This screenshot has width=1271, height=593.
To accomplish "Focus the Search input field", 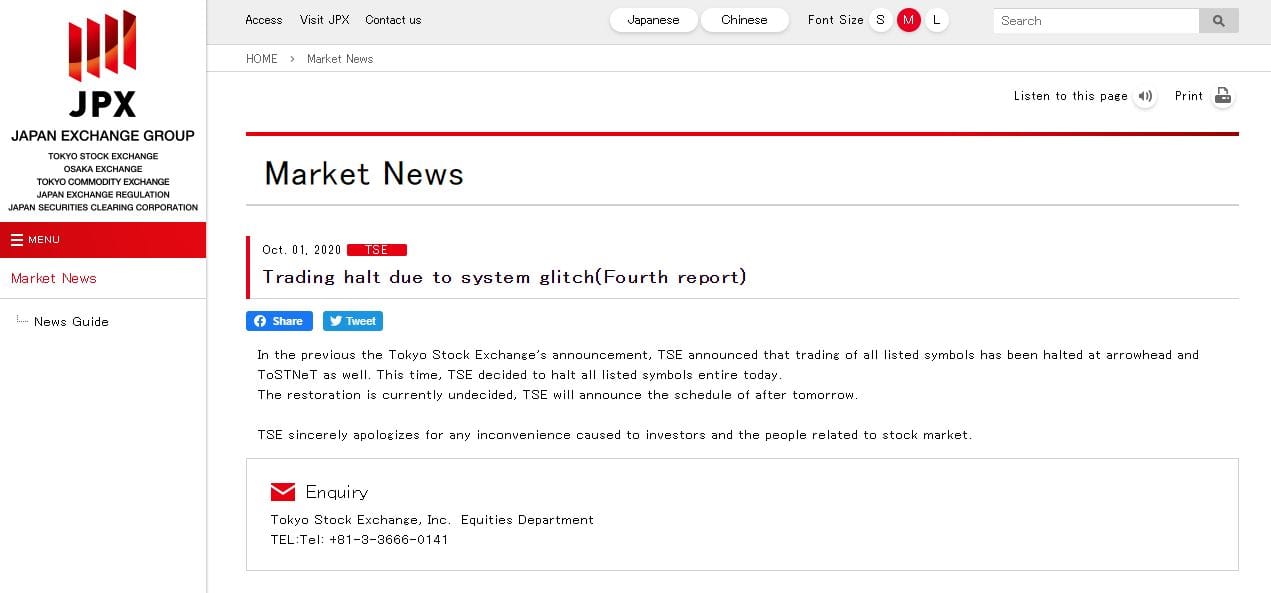I will [1096, 21].
